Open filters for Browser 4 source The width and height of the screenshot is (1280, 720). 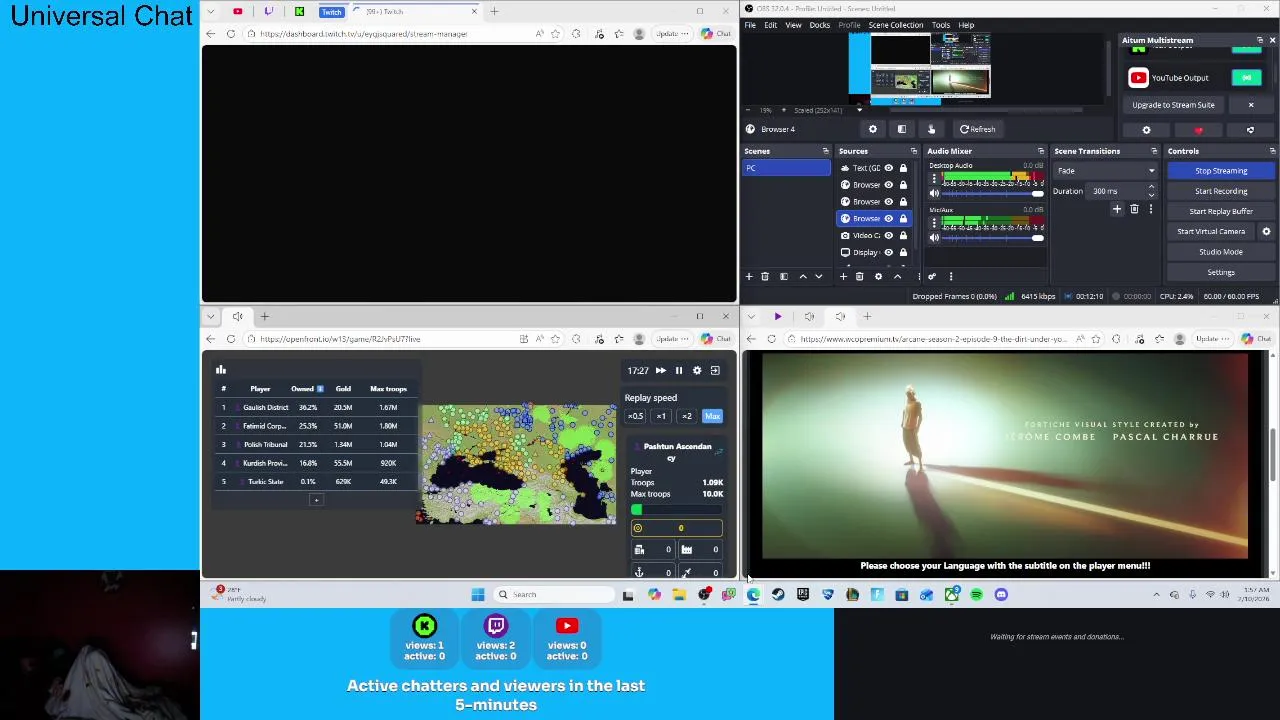(902, 129)
